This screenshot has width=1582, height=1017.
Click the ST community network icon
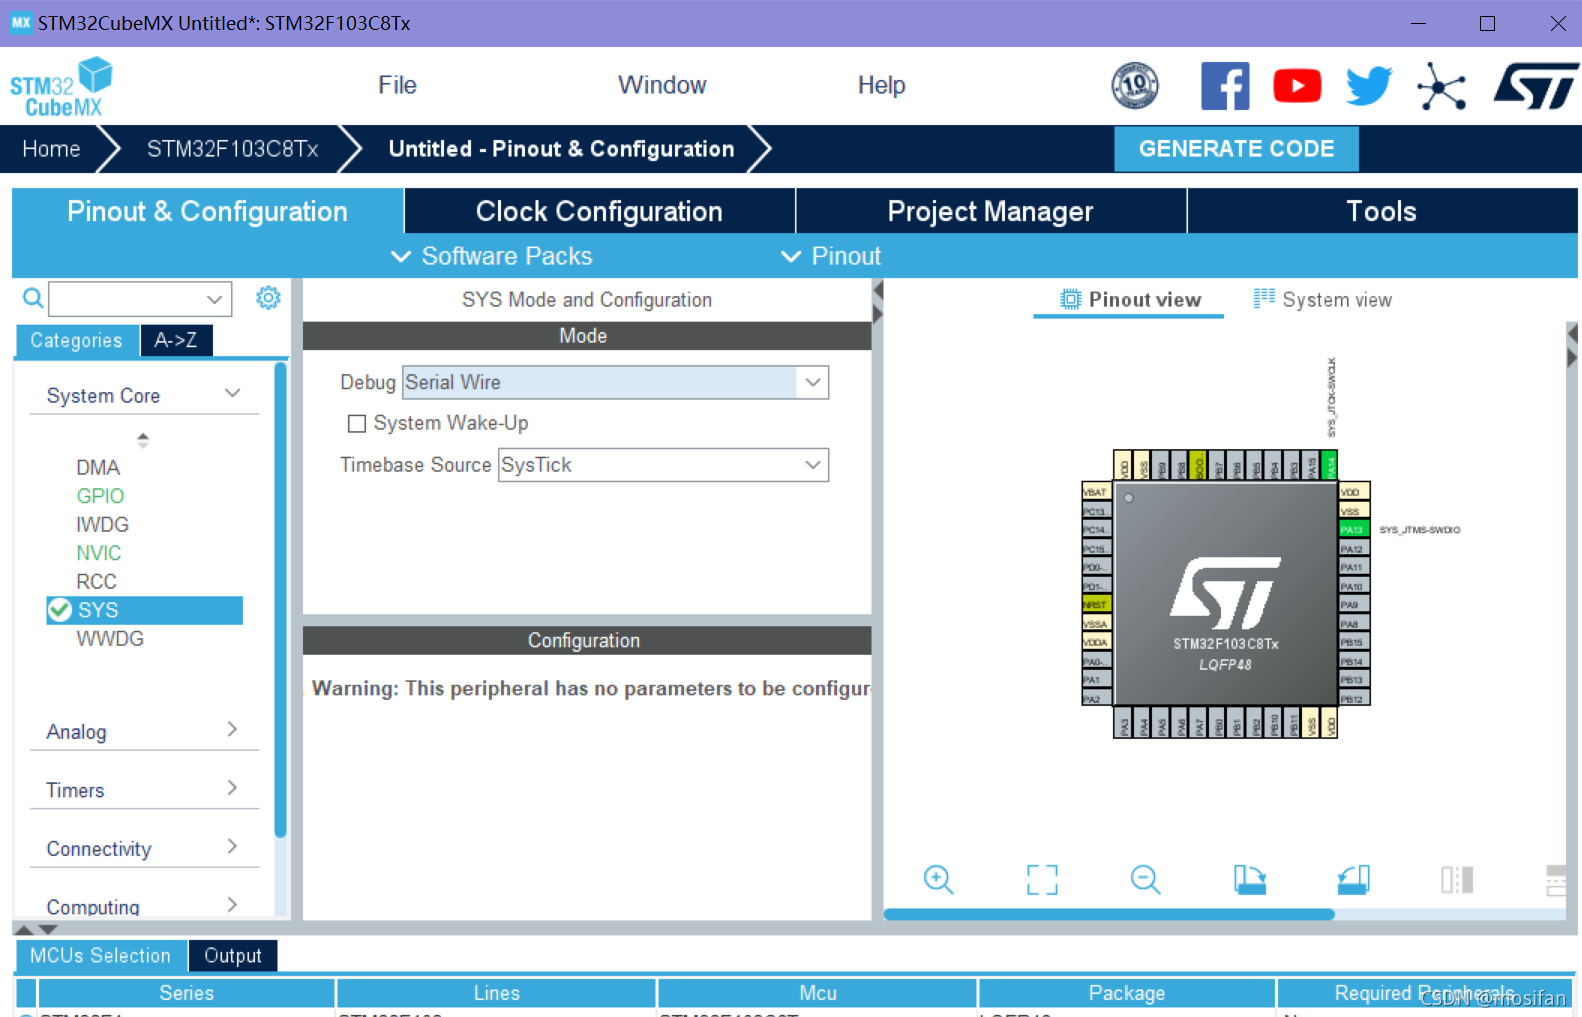click(x=1441, y=87)
